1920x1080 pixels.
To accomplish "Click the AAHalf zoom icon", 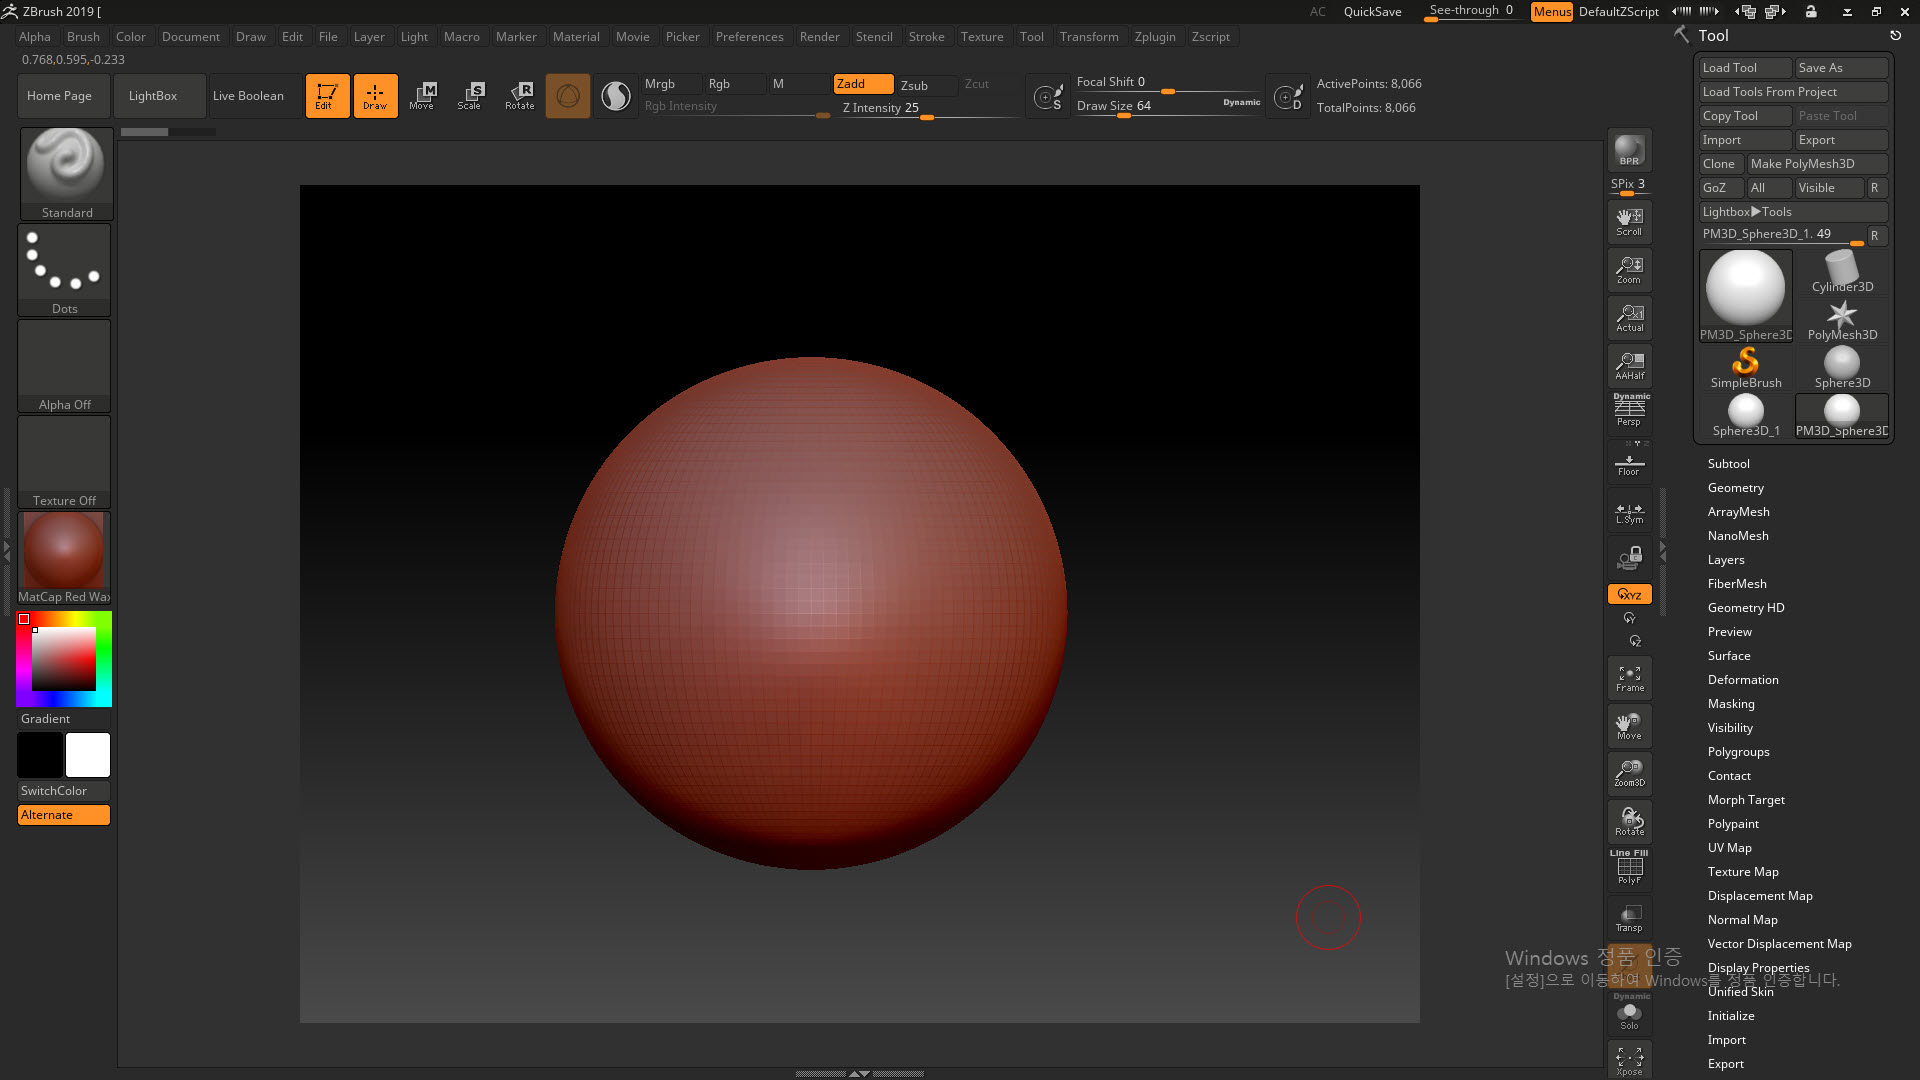I will pyautogui.click(x=1629, y=366).
